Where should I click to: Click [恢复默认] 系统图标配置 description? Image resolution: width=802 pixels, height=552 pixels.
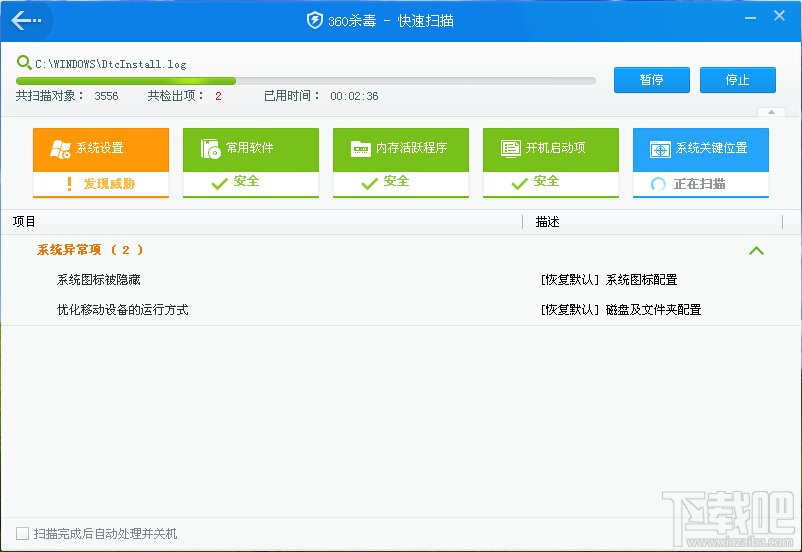[x=609, y=280]
